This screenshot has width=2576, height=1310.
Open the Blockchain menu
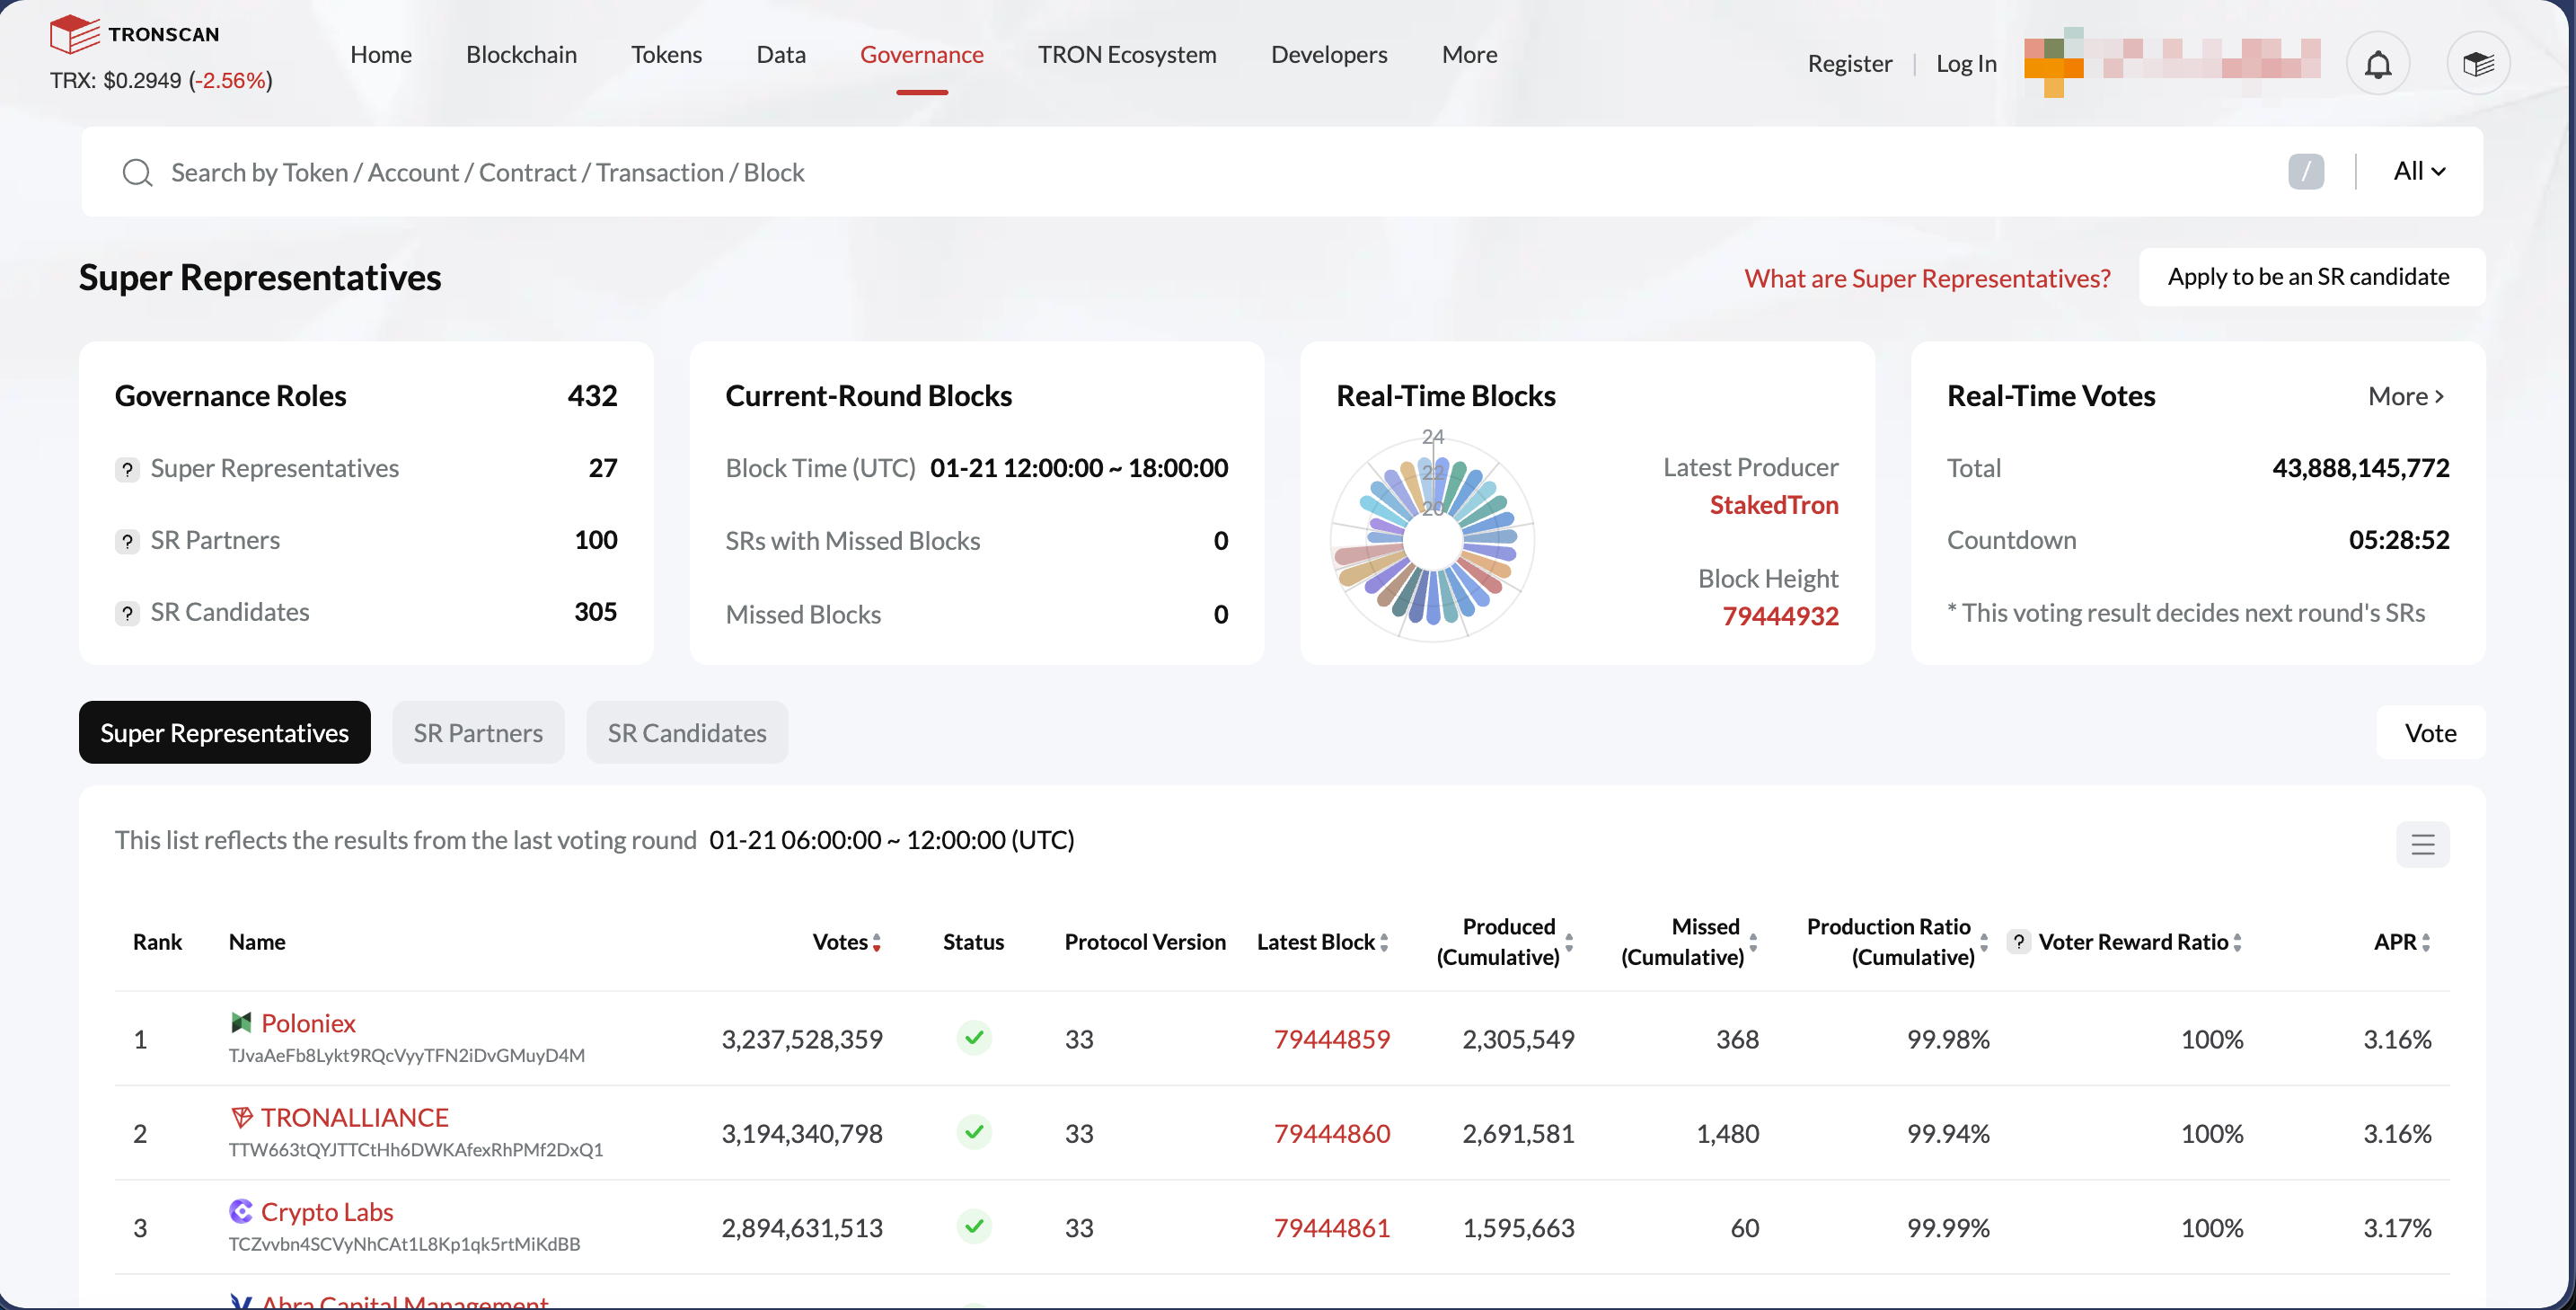click(x=521, y=54)
